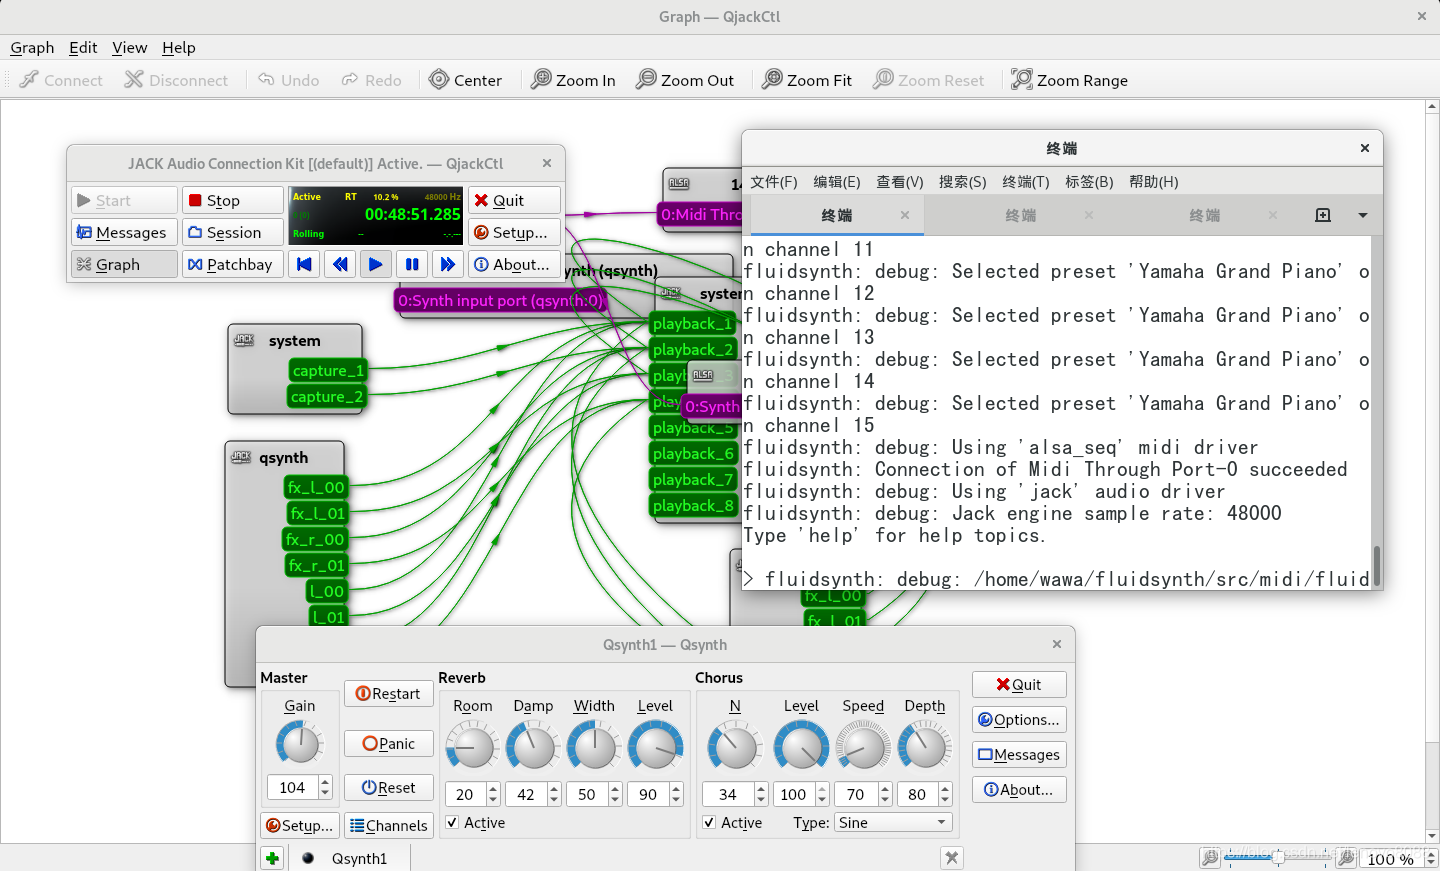
Task: Open the Qsynth Channels window
Action: click(x=389, y=825)
